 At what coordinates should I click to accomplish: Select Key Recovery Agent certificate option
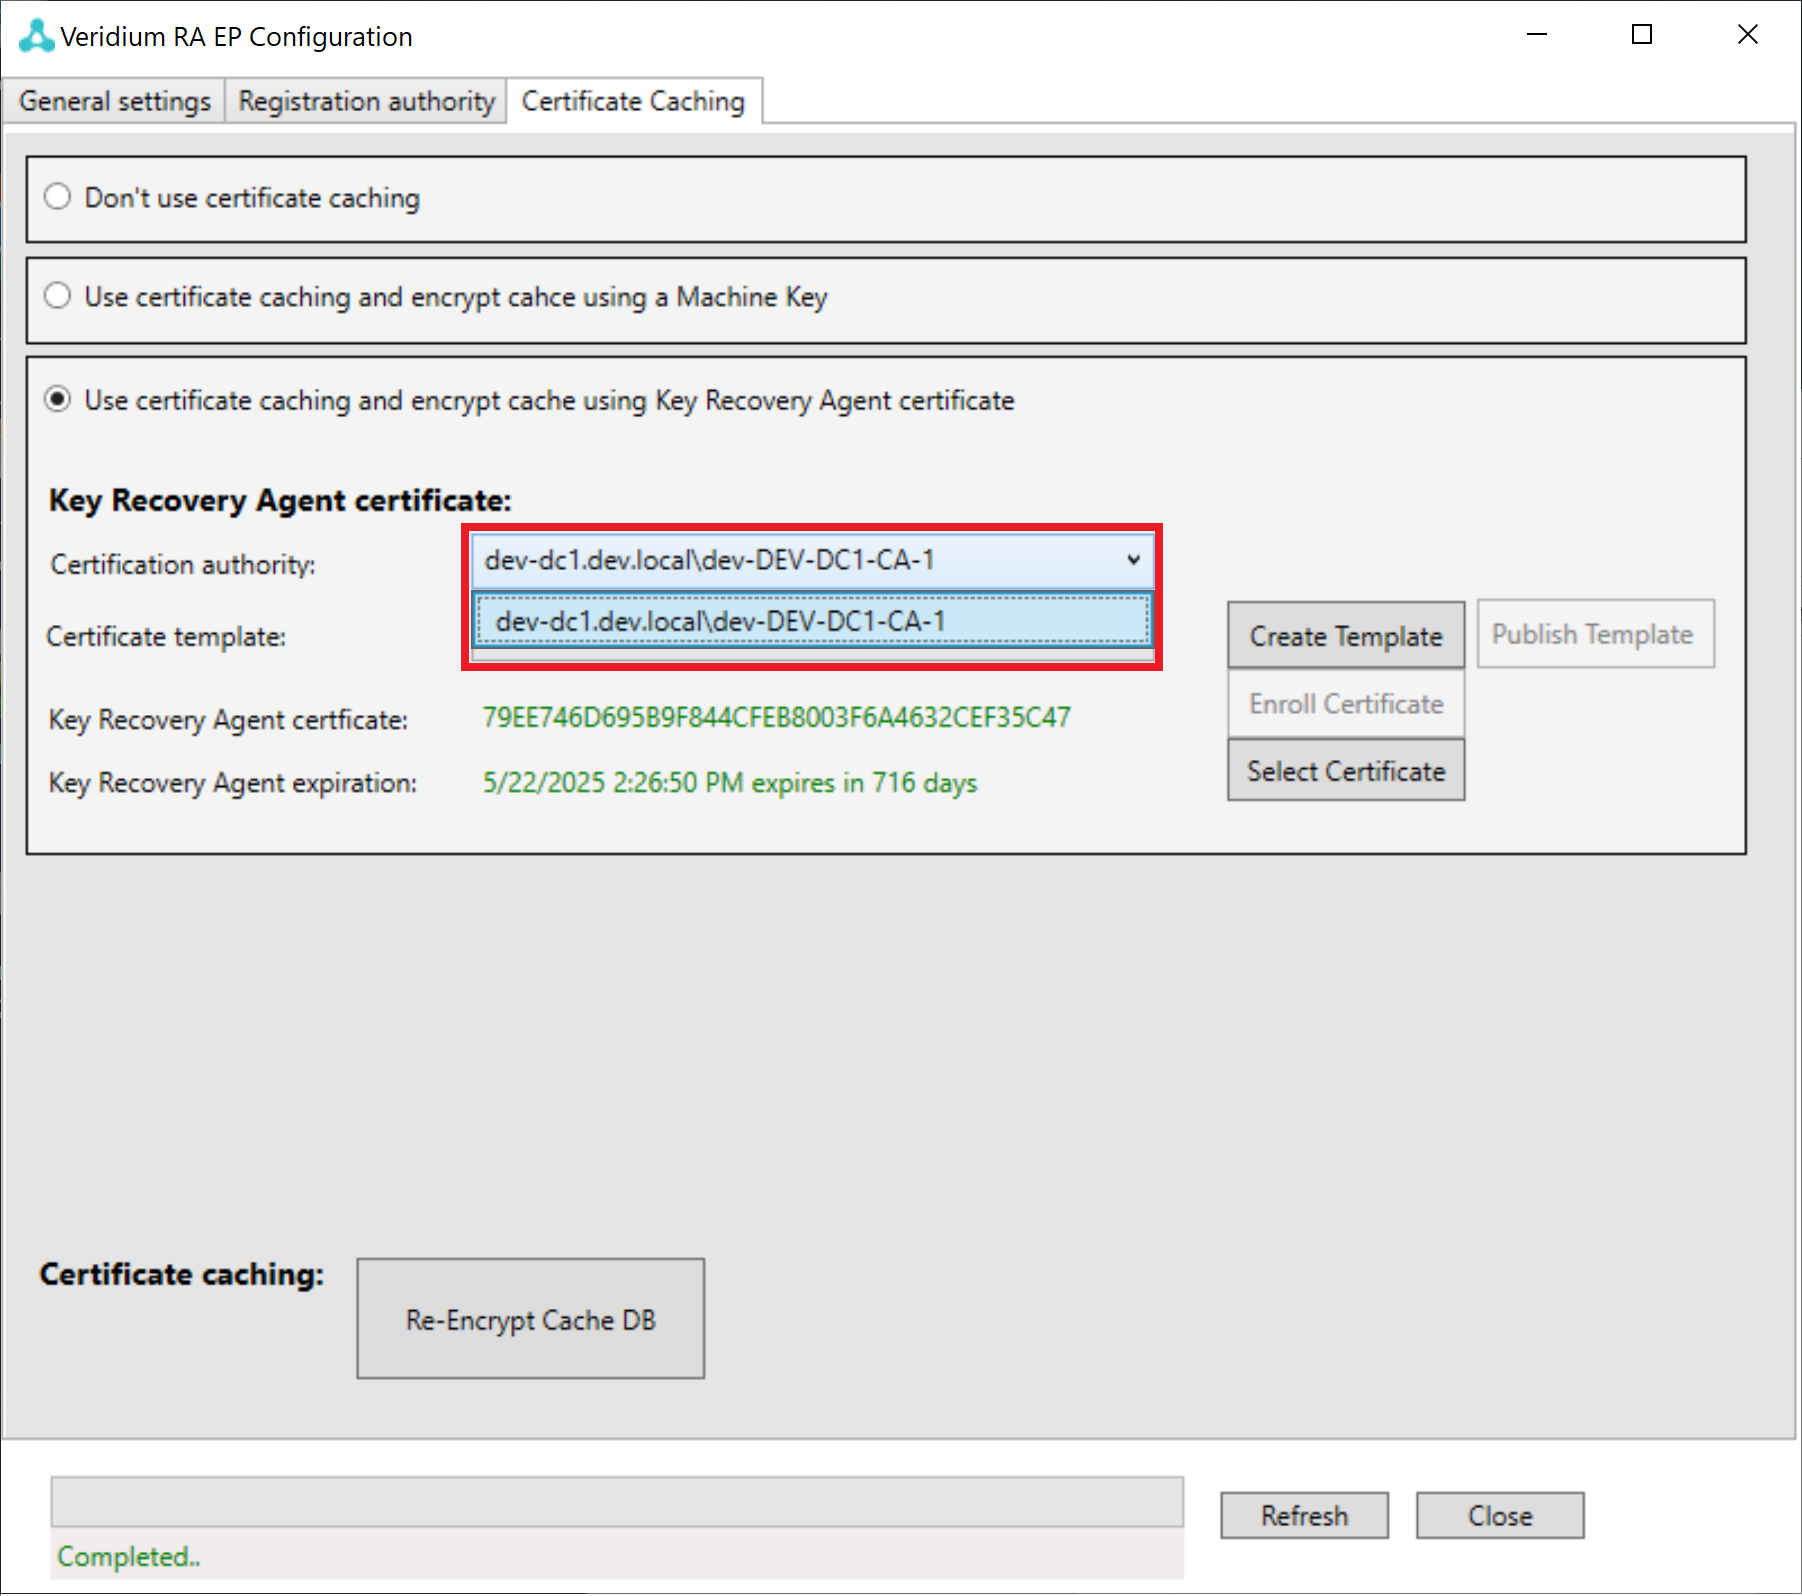click(58, 400)
